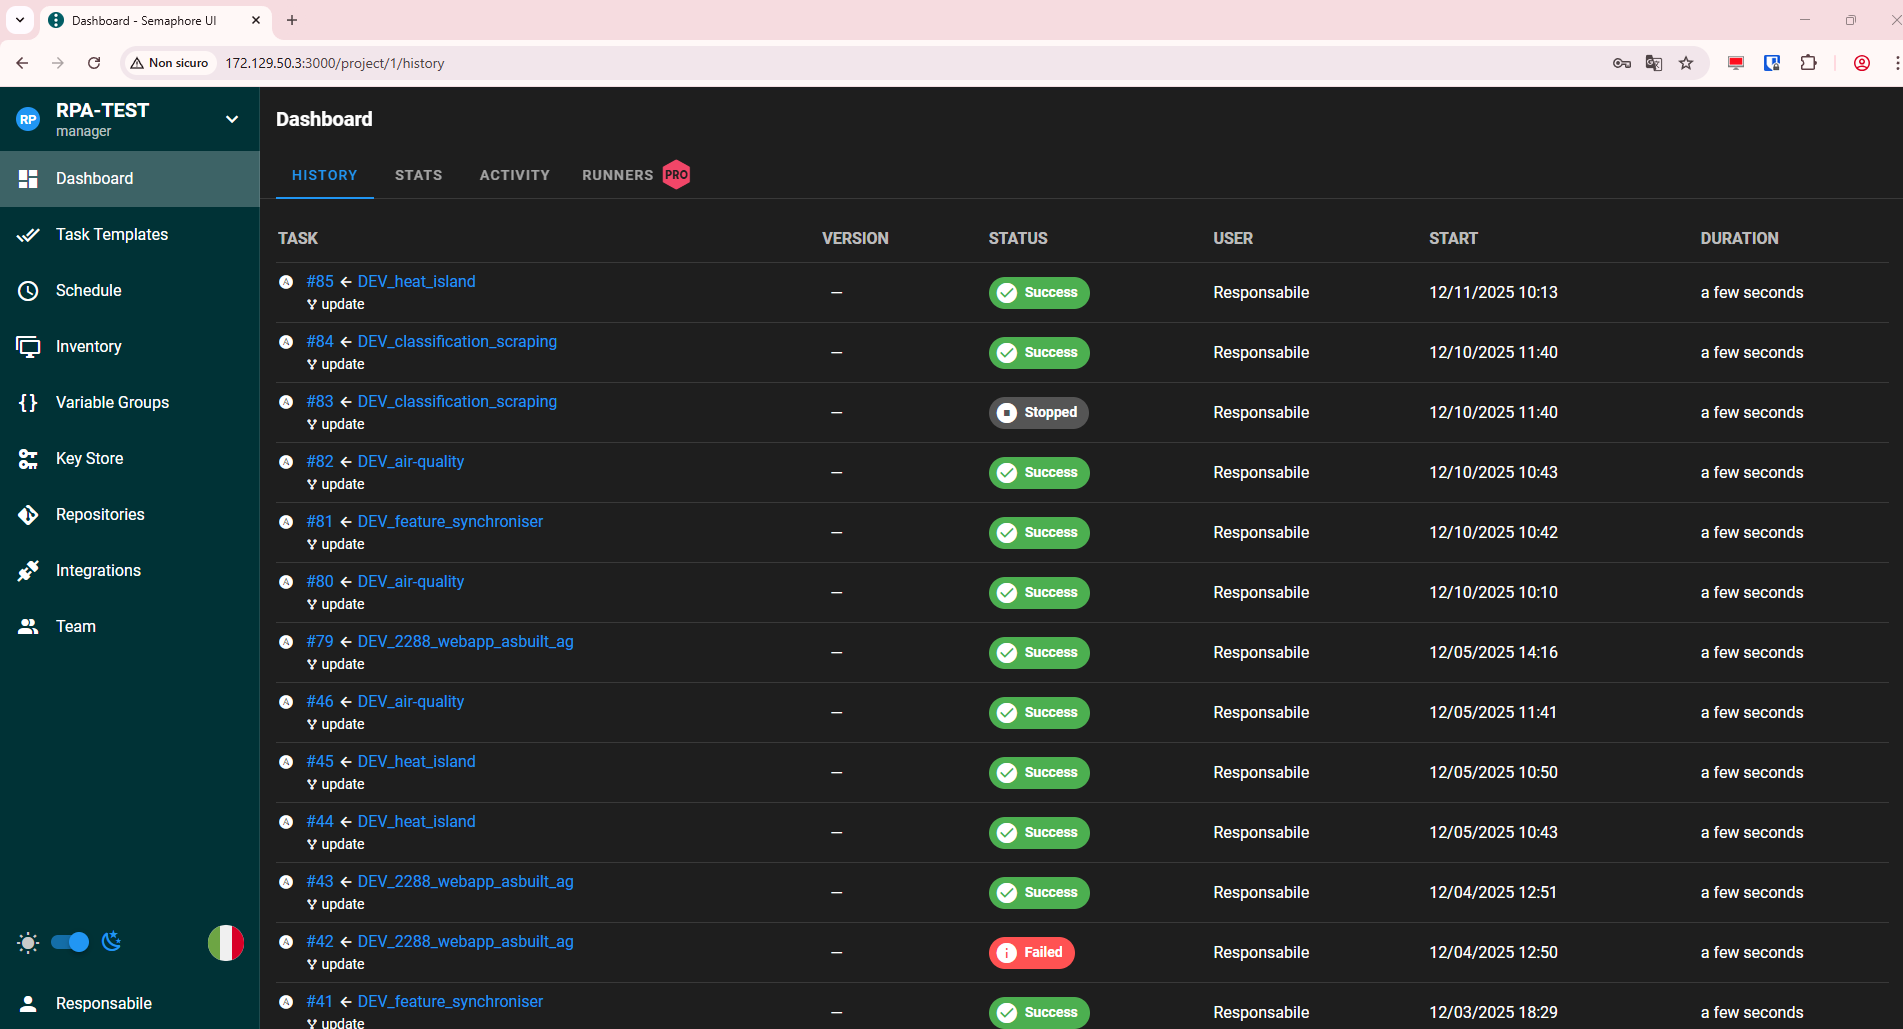Switch to the Activity tab
The width and height of the screenshot is (1903, 1029).
click(x=514, y=175)
